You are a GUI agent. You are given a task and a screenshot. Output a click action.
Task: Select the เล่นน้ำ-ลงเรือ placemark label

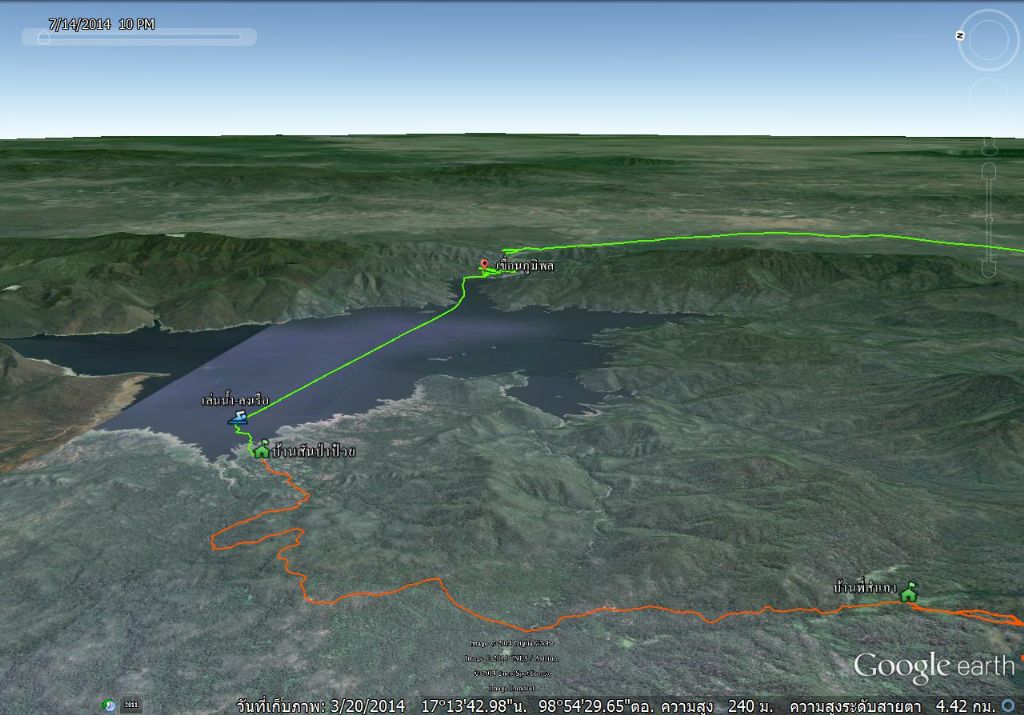(235, 400)
